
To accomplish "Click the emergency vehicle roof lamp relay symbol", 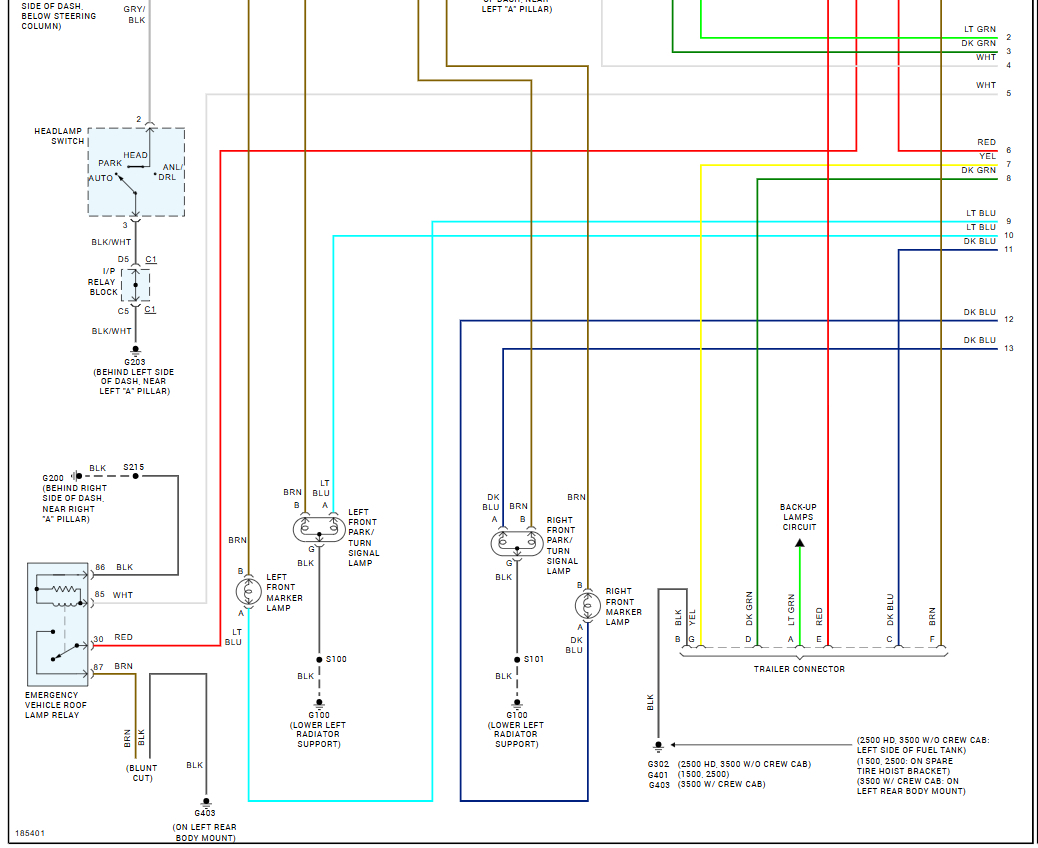I will [x=58, y=624].
